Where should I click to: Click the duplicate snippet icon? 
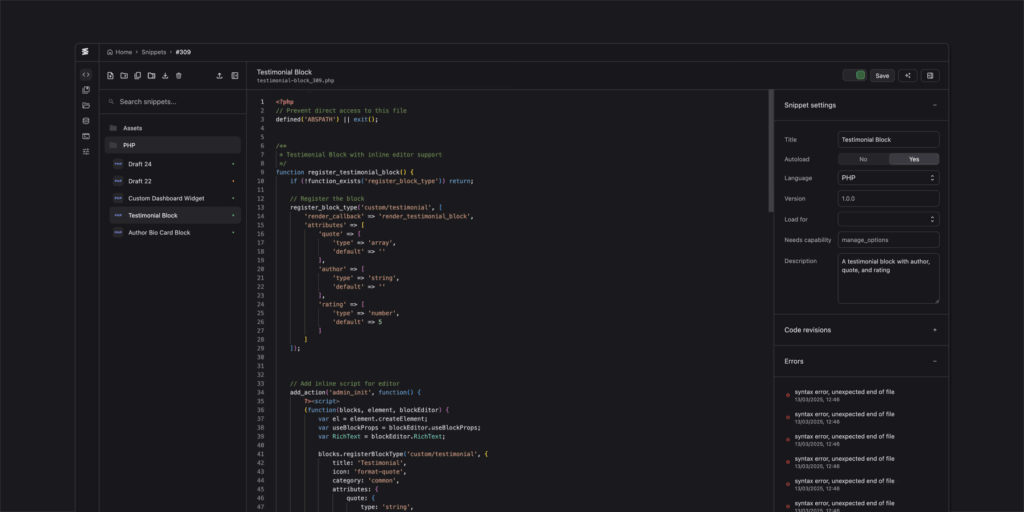point(137,75)
